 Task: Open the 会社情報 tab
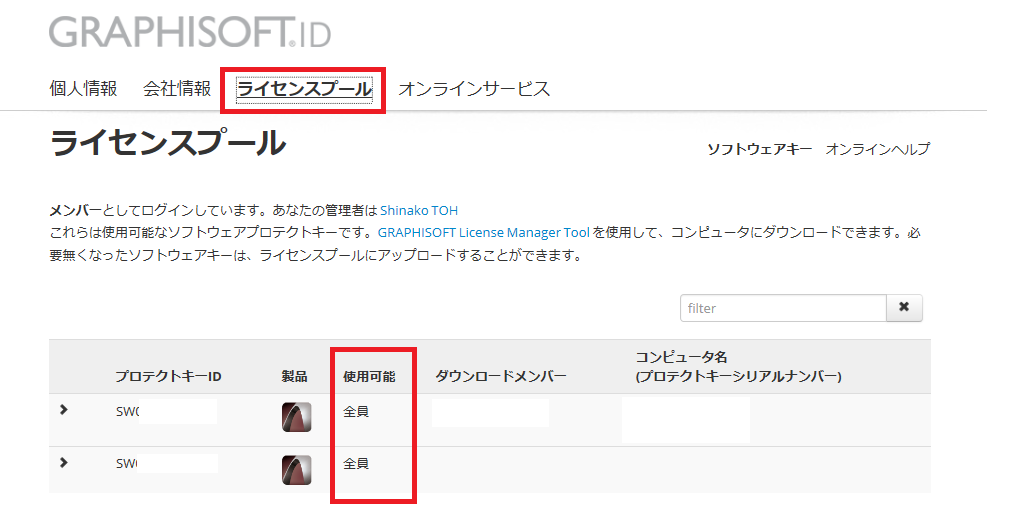pyautogui.click(x=177, y=88)
